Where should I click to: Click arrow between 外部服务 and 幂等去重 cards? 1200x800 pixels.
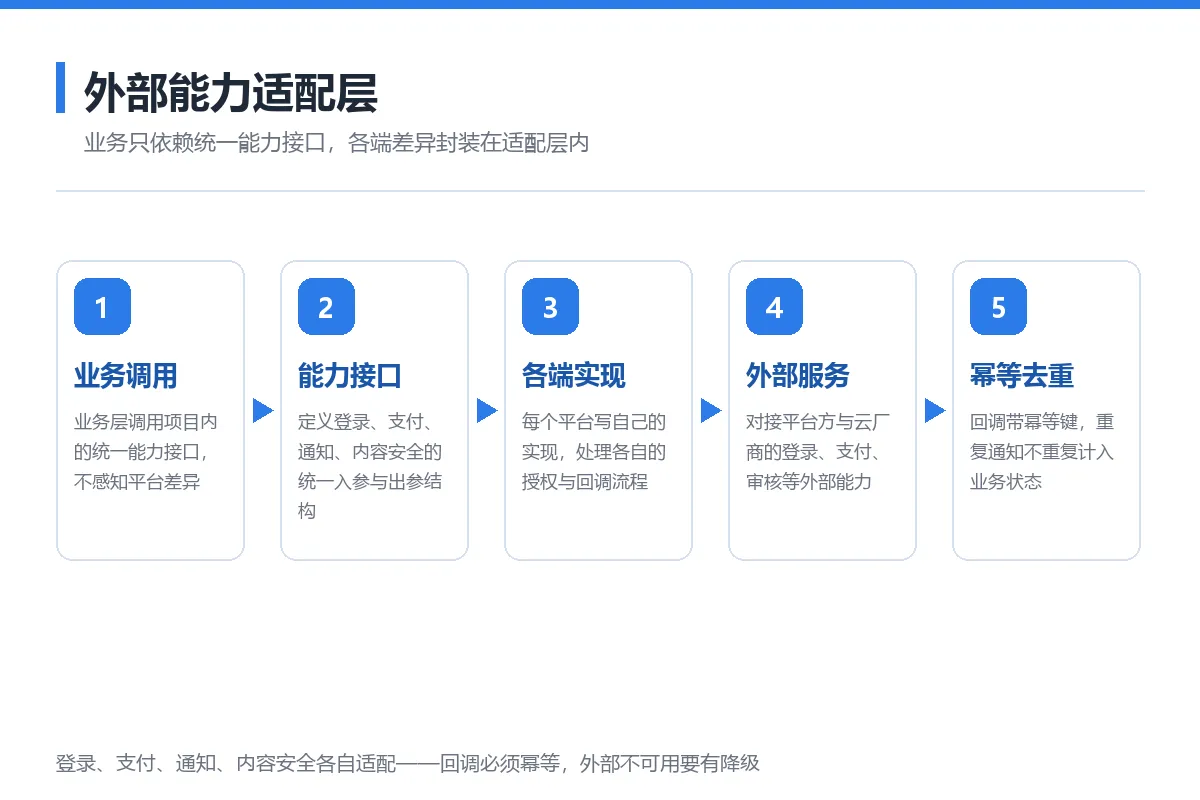[935, 410]
